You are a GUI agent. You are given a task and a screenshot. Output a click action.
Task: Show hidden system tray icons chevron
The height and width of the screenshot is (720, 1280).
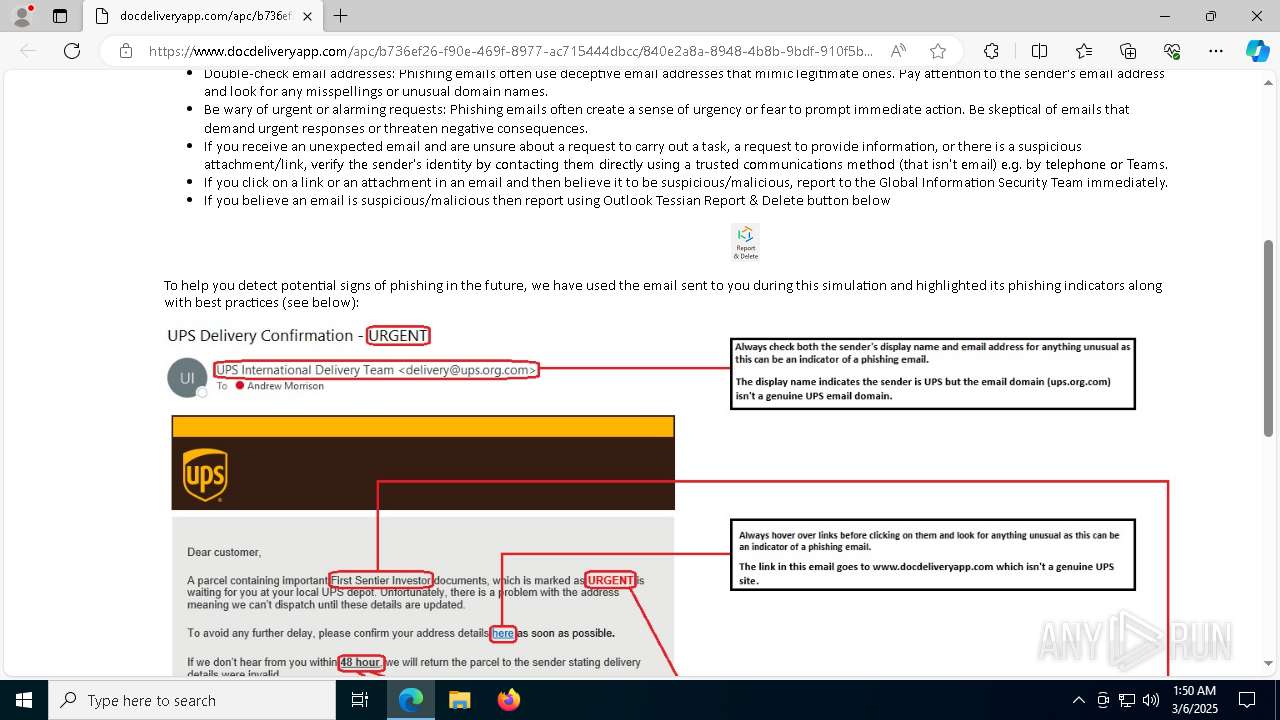(x=1078, y=700)
